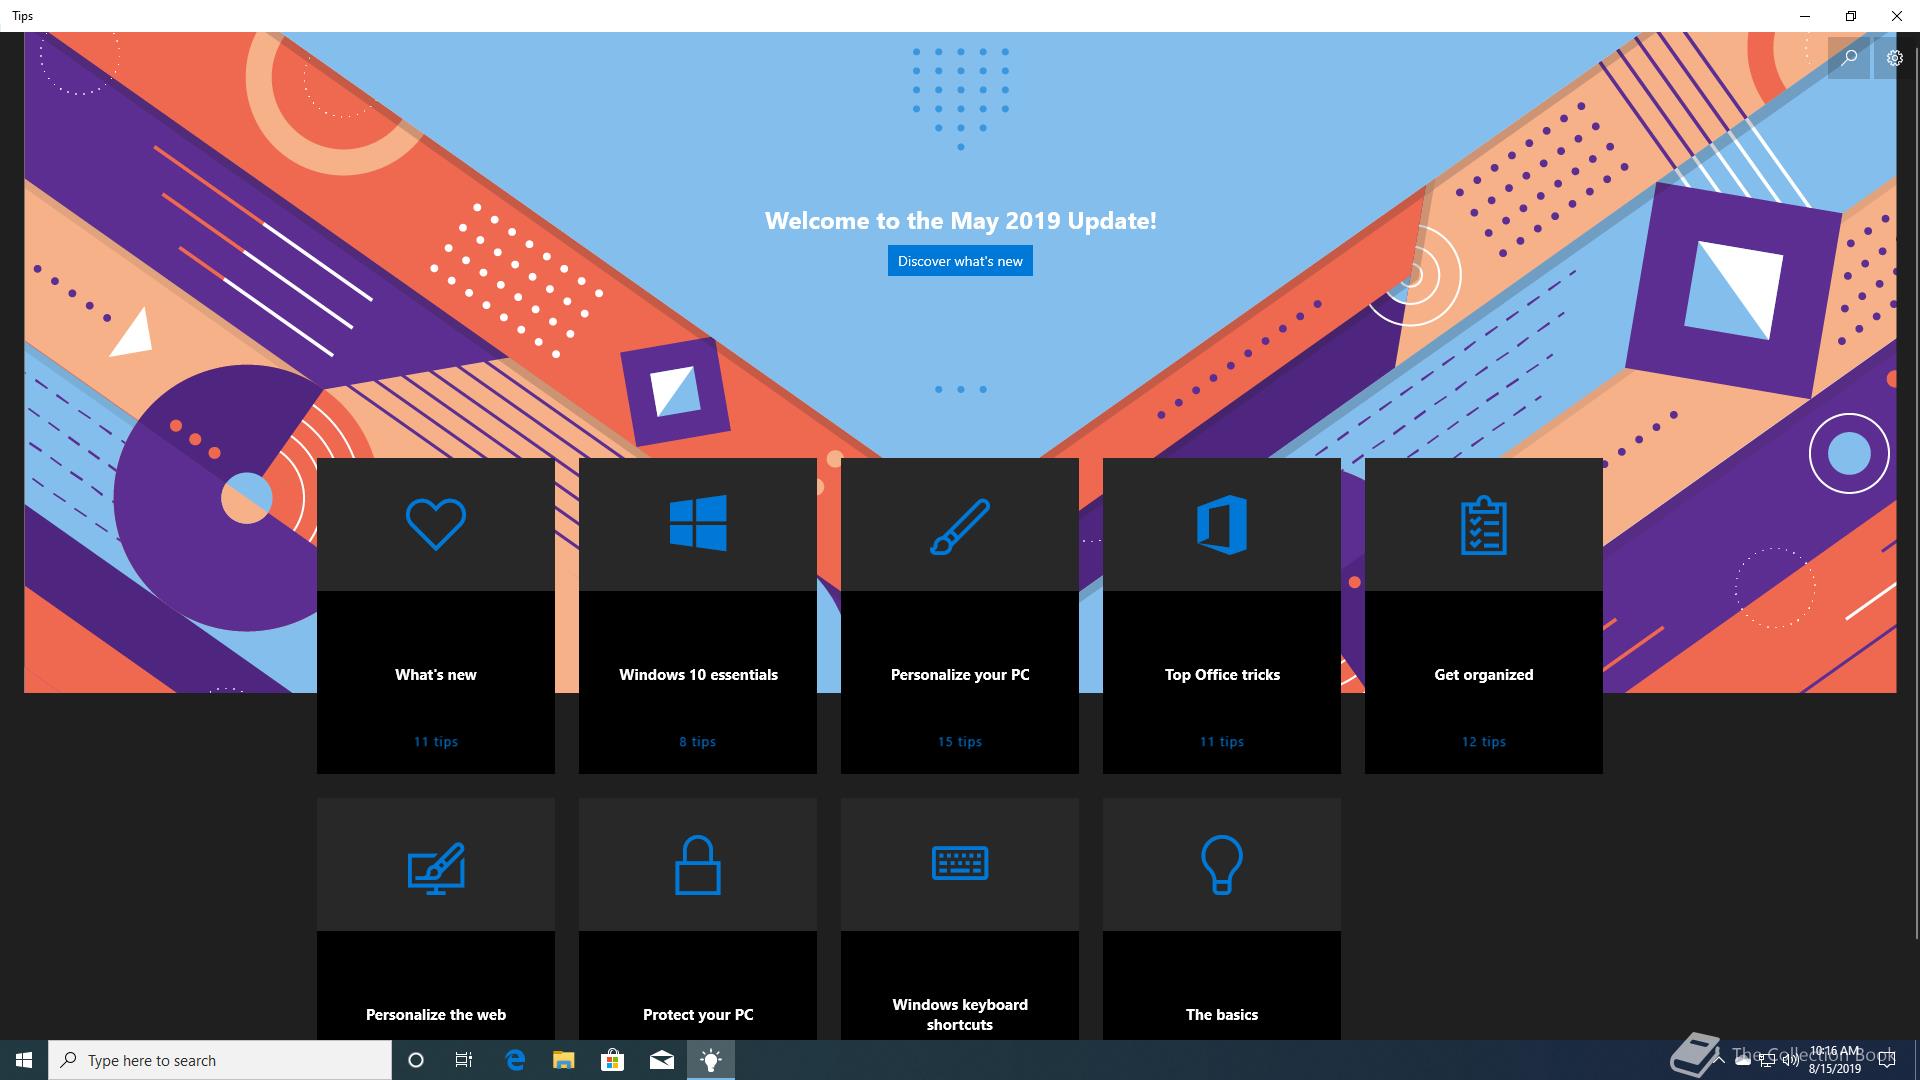
Task: Click the paintbrush icon on Personalize your PC
Action: pos(960,526)
